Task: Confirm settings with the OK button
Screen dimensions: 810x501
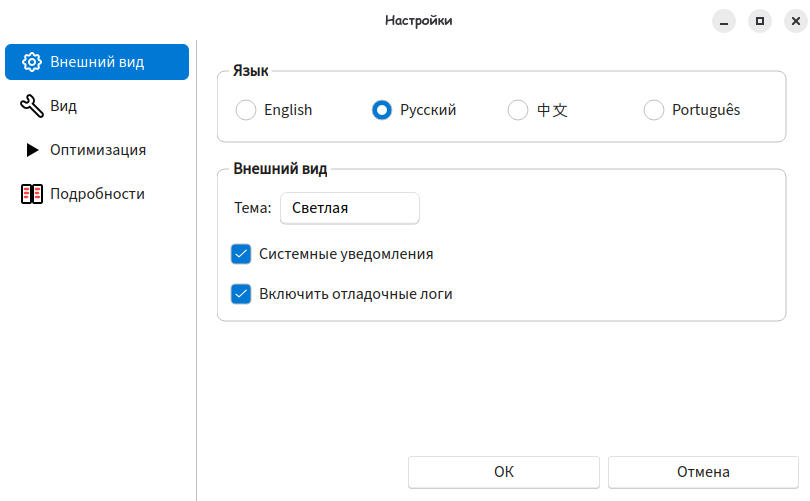Action: pyautogui.click(x=504, y=472)
